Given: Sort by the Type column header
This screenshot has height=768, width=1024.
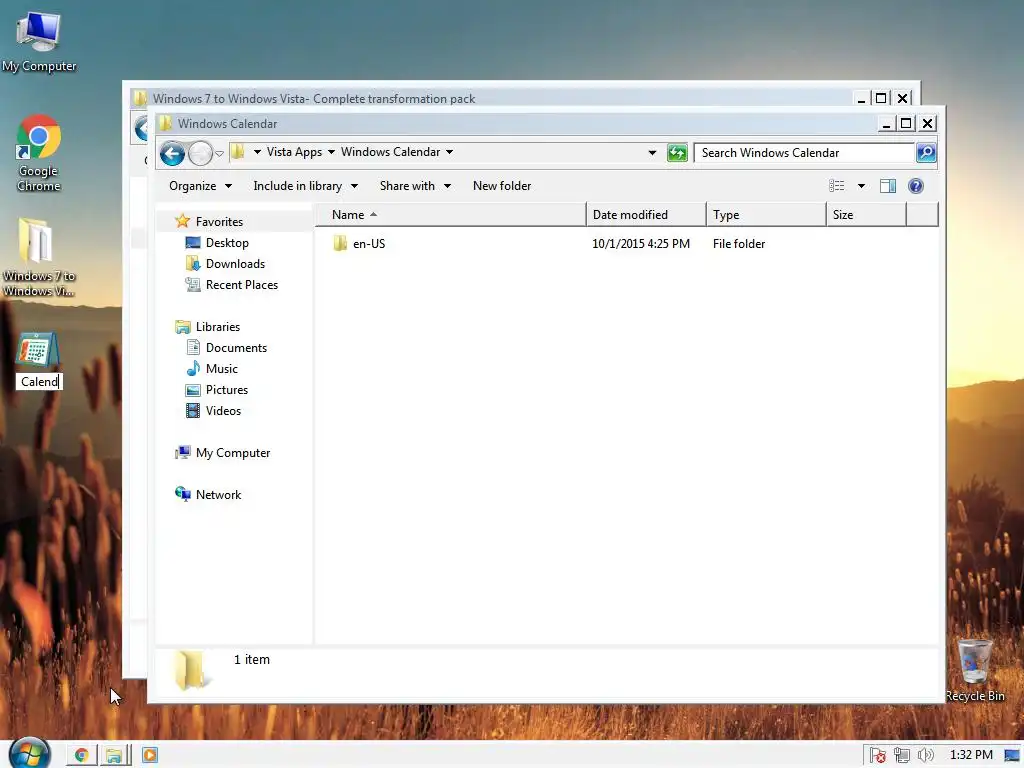Looking at the screenshot, I should point(766,215).
